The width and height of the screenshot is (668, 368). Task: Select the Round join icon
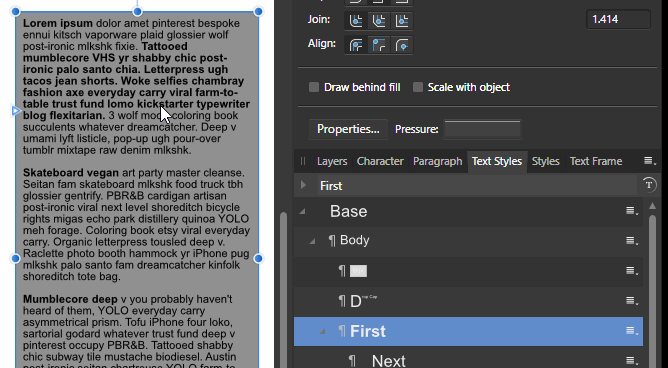click(356, 20)
